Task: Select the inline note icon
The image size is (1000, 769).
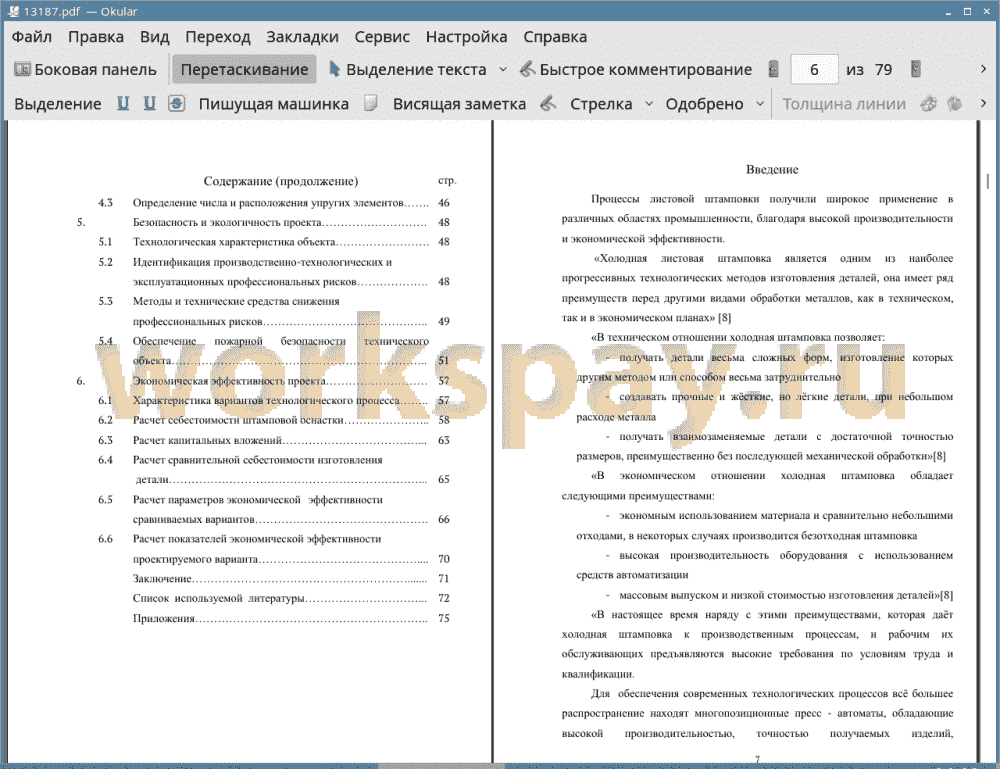Action: pyautogui.click(x=371, y=103)
